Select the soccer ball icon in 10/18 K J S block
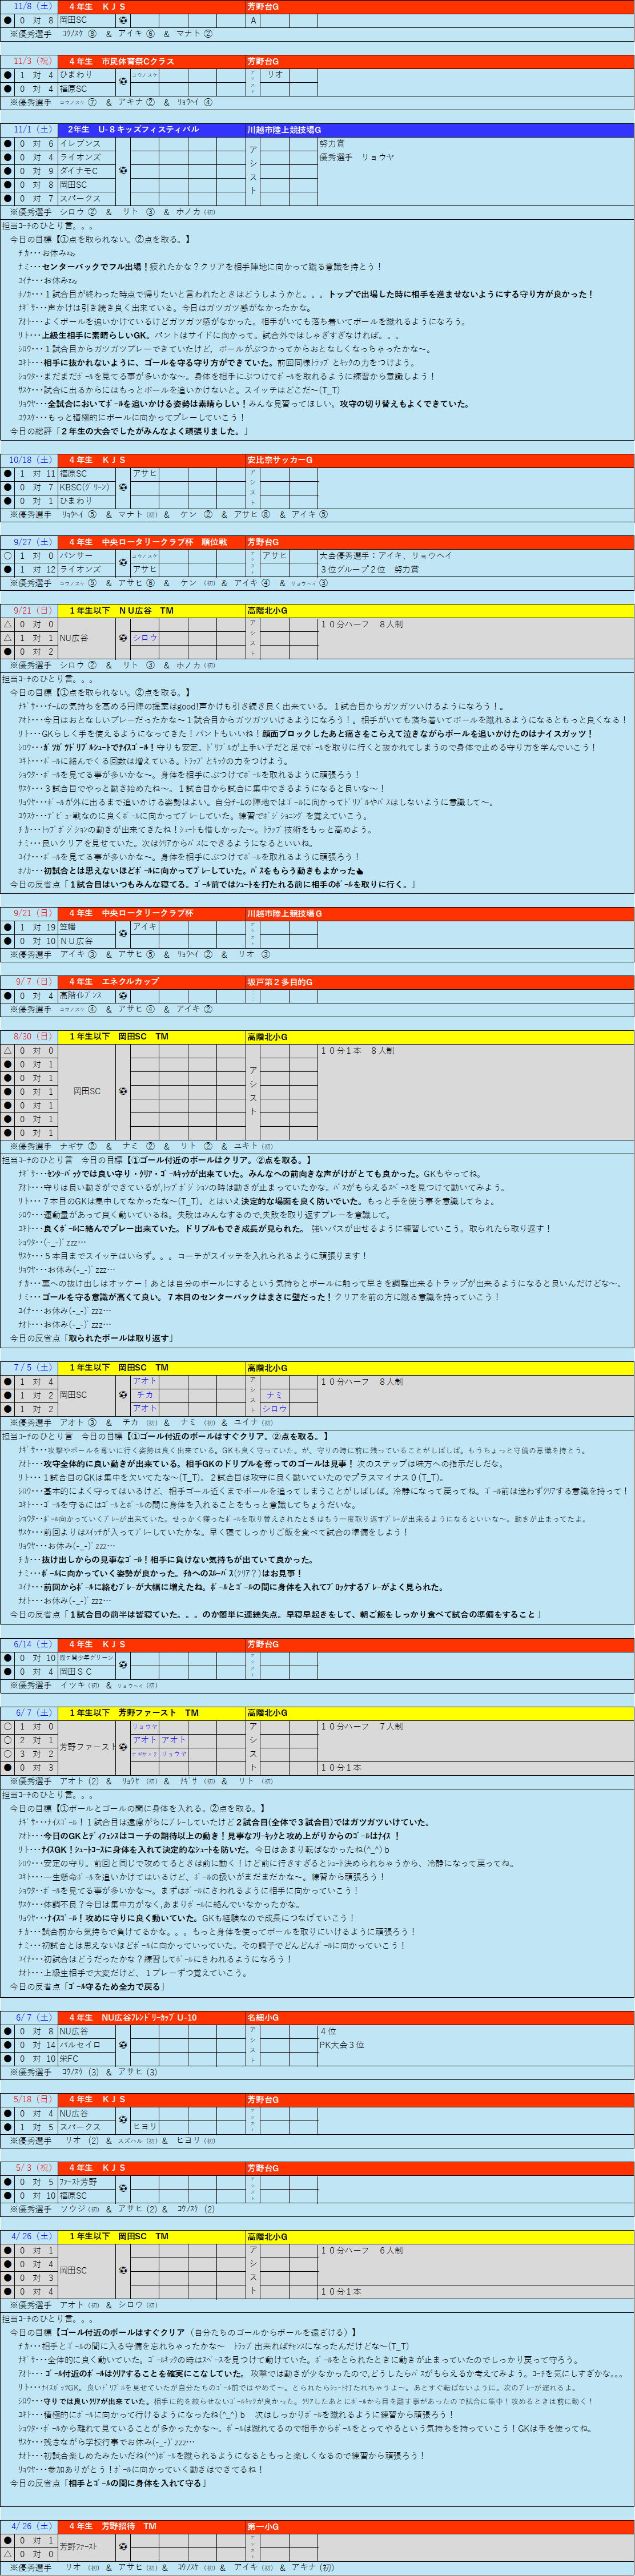This screenshot has width=635, height=2576. 122,488
